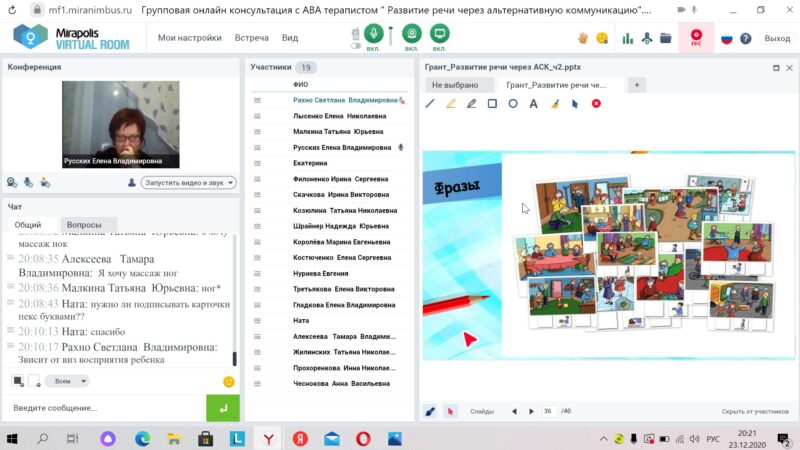Click the small toggle switch beside microphone

coord(356,46)
